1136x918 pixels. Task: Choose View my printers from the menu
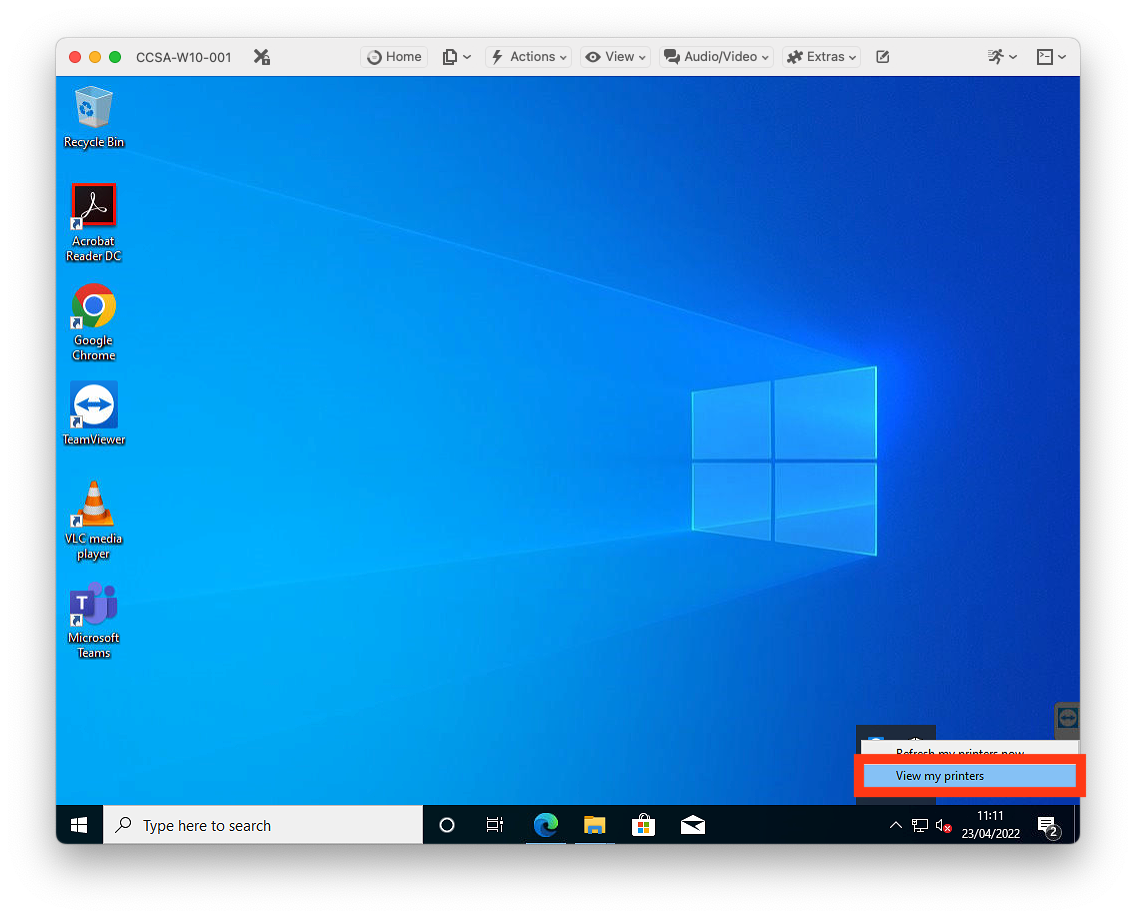click(969, 775)
